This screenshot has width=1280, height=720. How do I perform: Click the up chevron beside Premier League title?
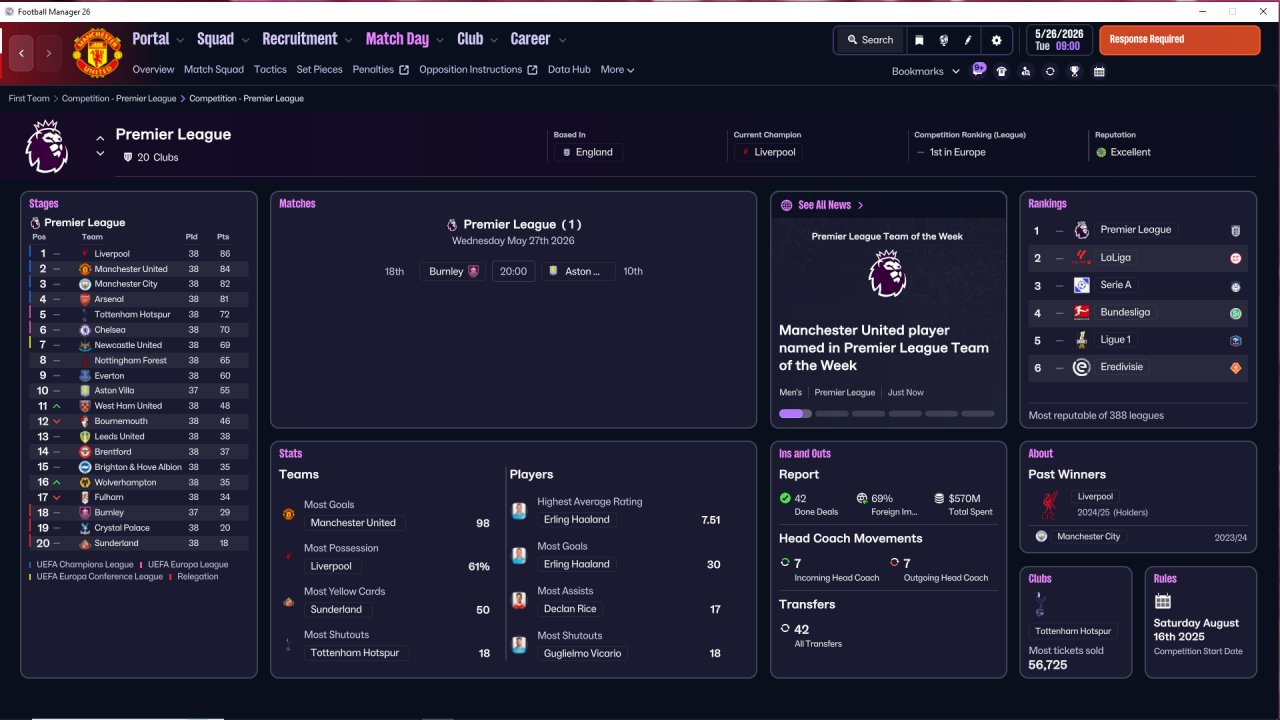coord(100,138)
